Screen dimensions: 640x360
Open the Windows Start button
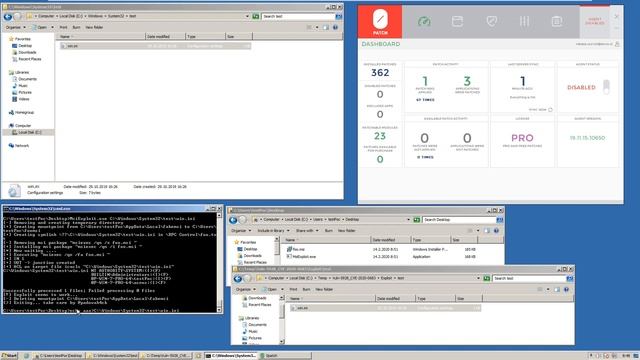pyautogui.click(x=9, y=356)
